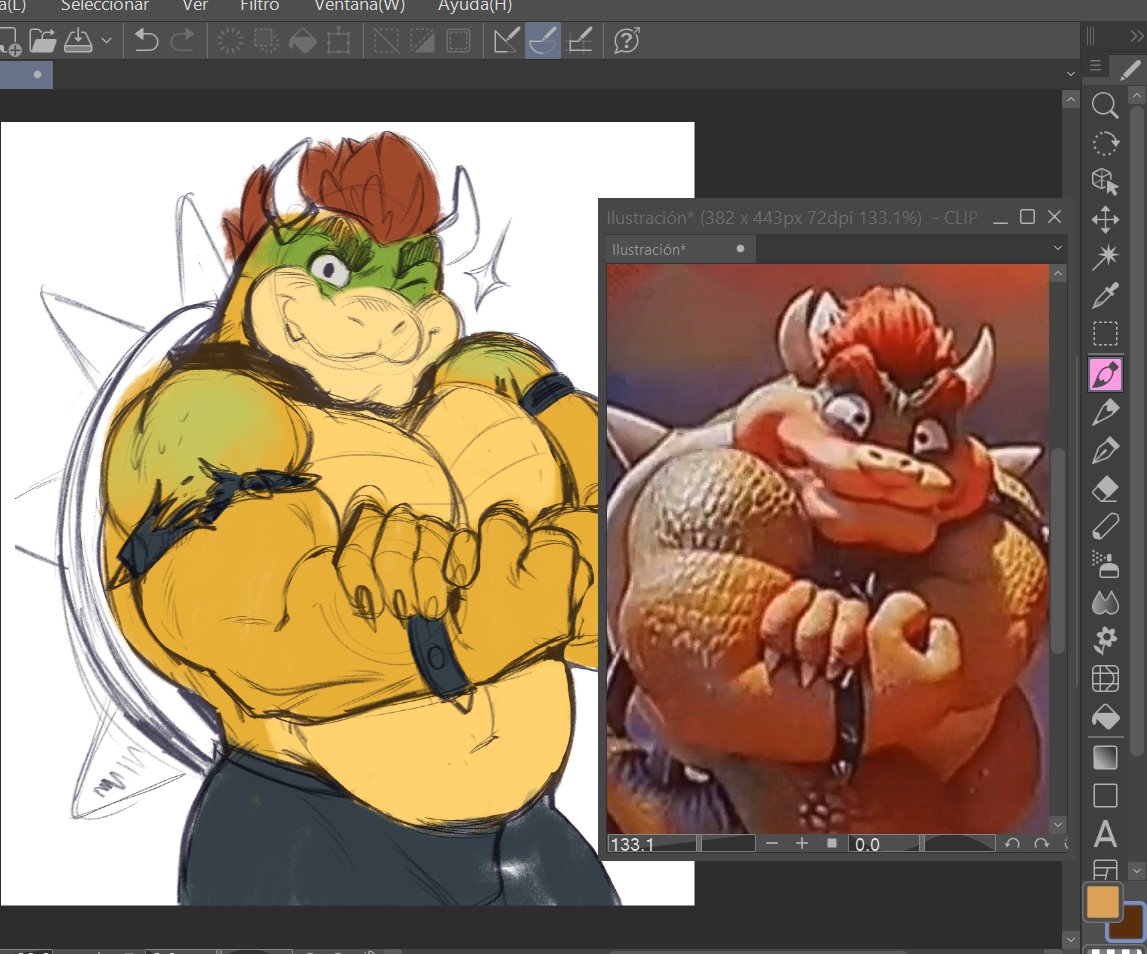Redo the undone action

(182, 41)
